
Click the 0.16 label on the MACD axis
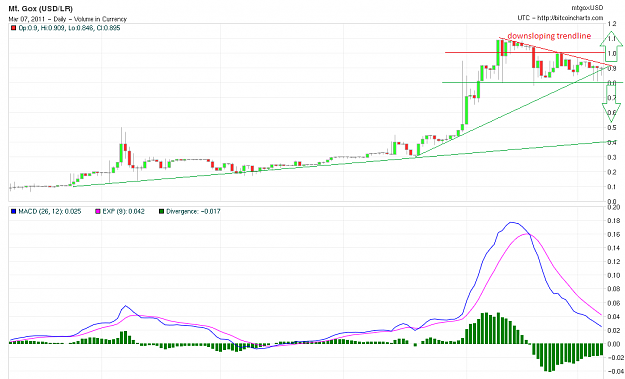coord(615,234)
